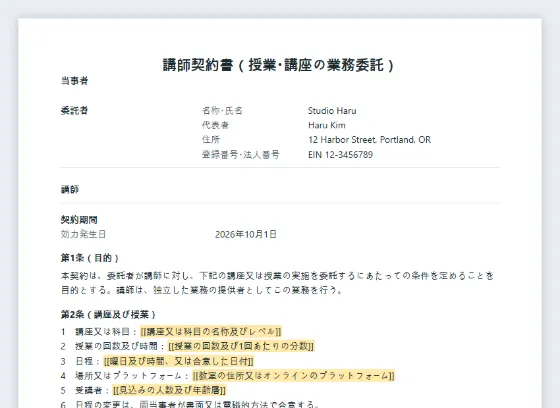
Task: Click the 第1条（目的） heading
Action: (90, 258)
